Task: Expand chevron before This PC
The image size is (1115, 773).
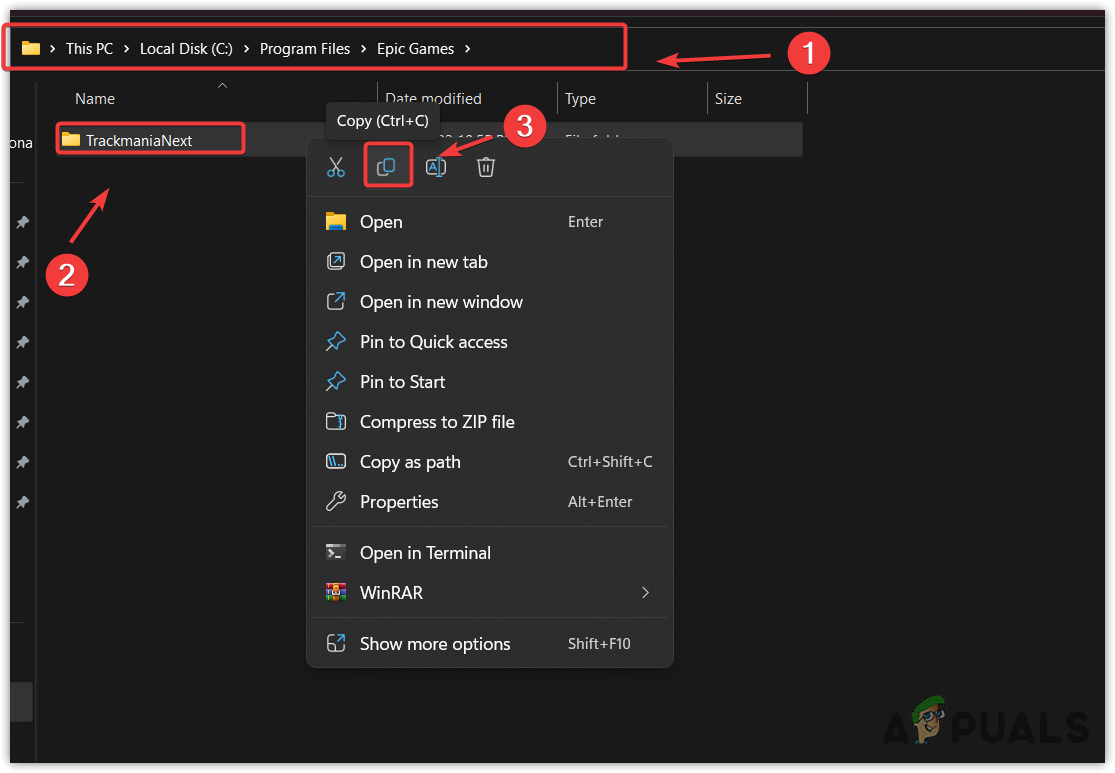Action: (53, 49)
